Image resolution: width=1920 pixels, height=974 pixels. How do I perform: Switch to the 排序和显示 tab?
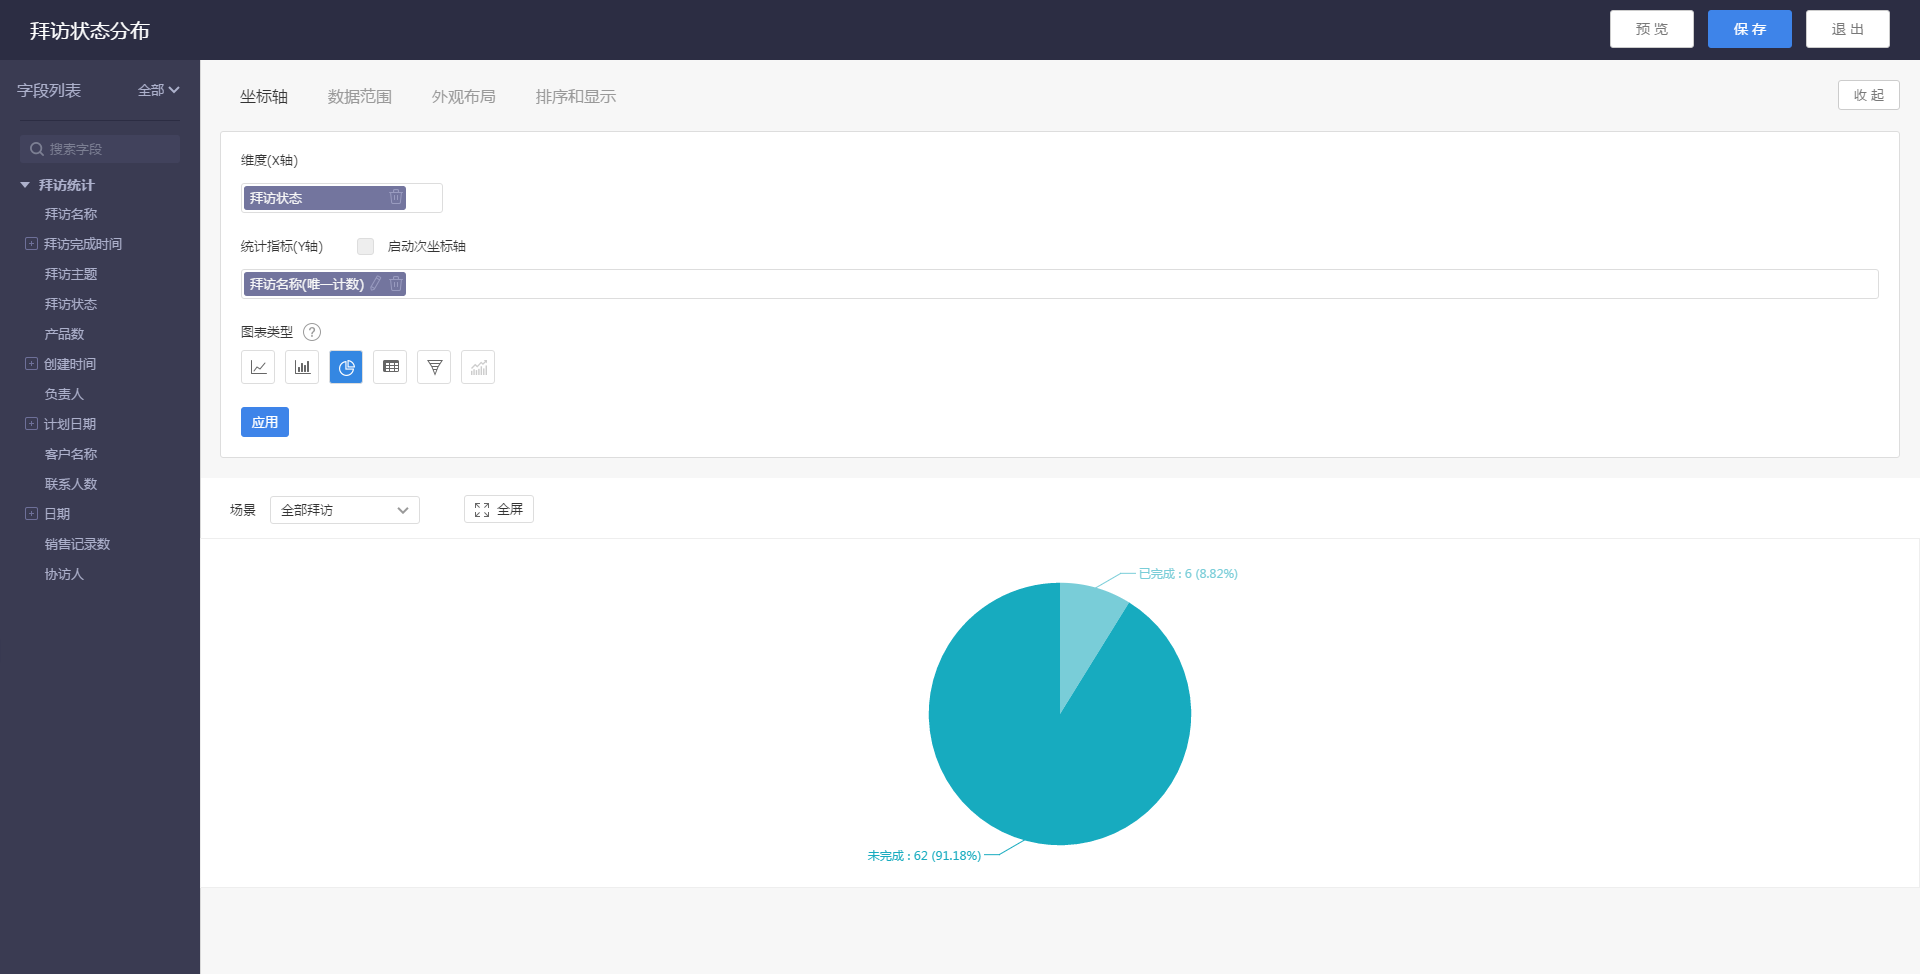pos(575,97)
